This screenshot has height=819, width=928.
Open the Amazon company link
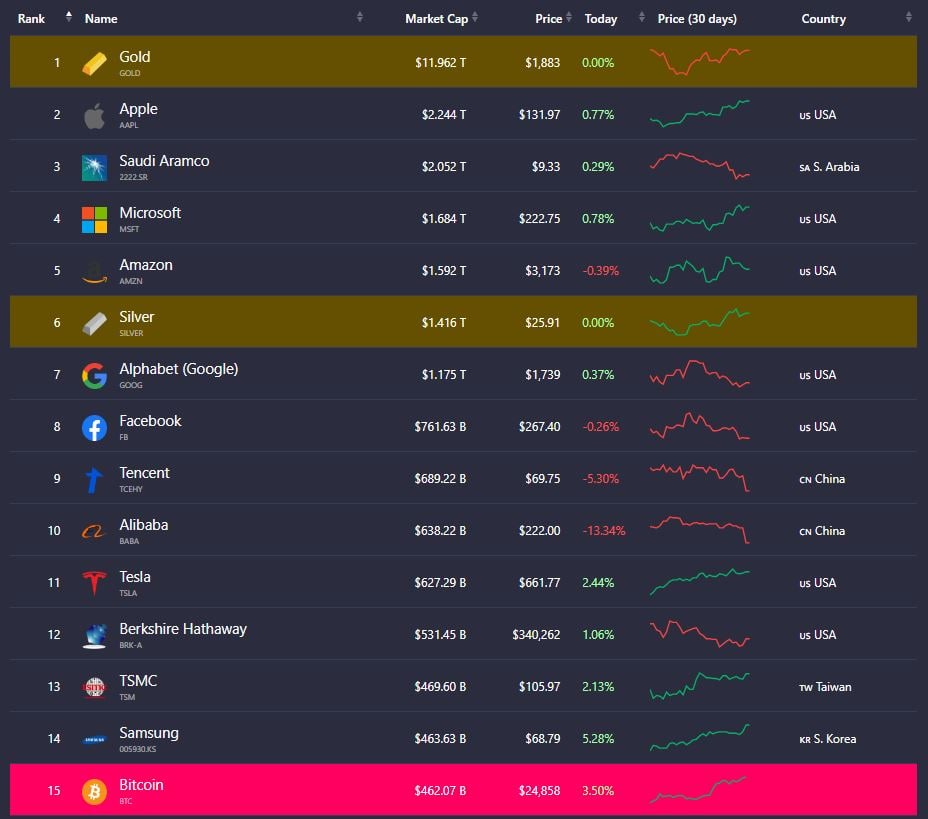[x=146, y=265]
